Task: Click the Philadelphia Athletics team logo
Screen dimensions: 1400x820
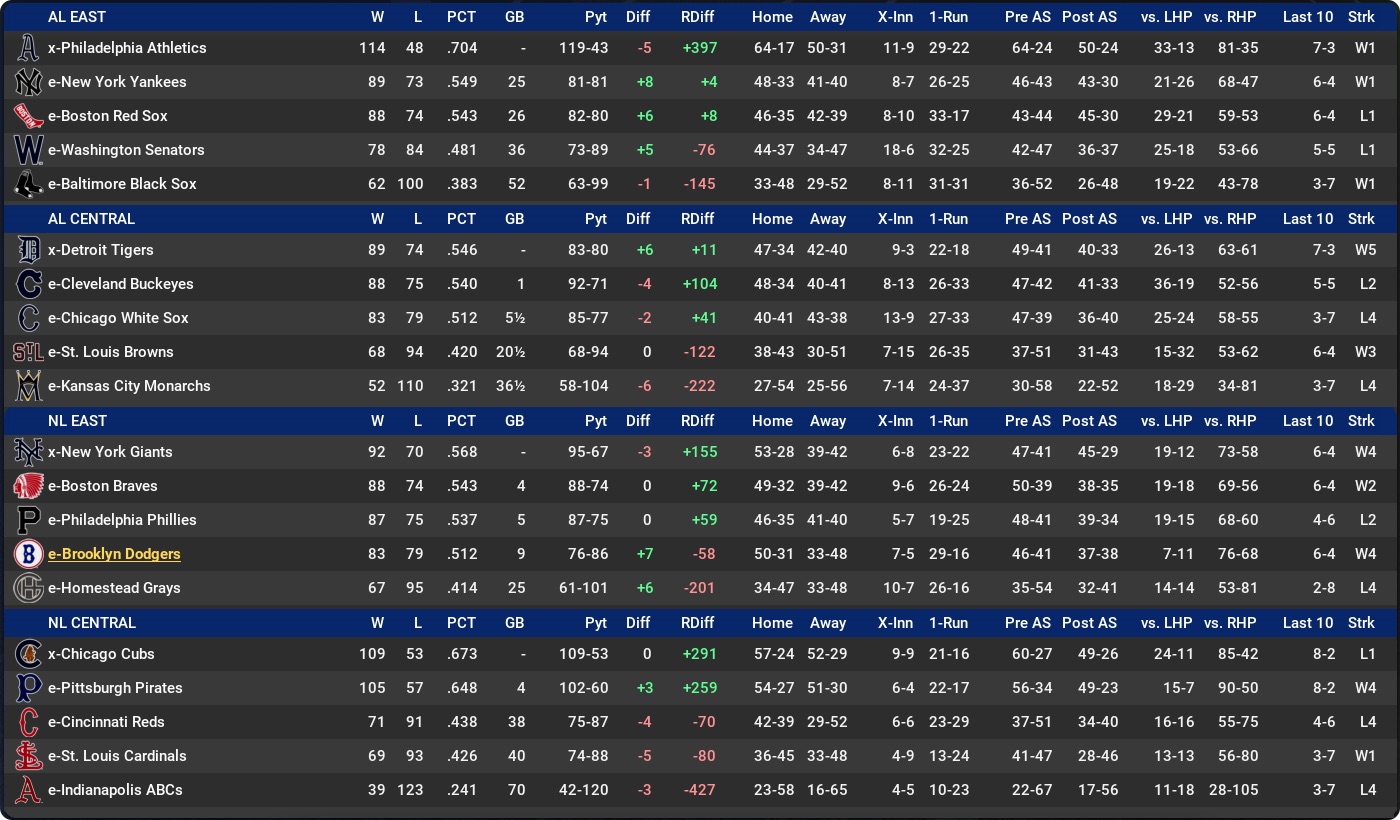Action: coord(28,48)
